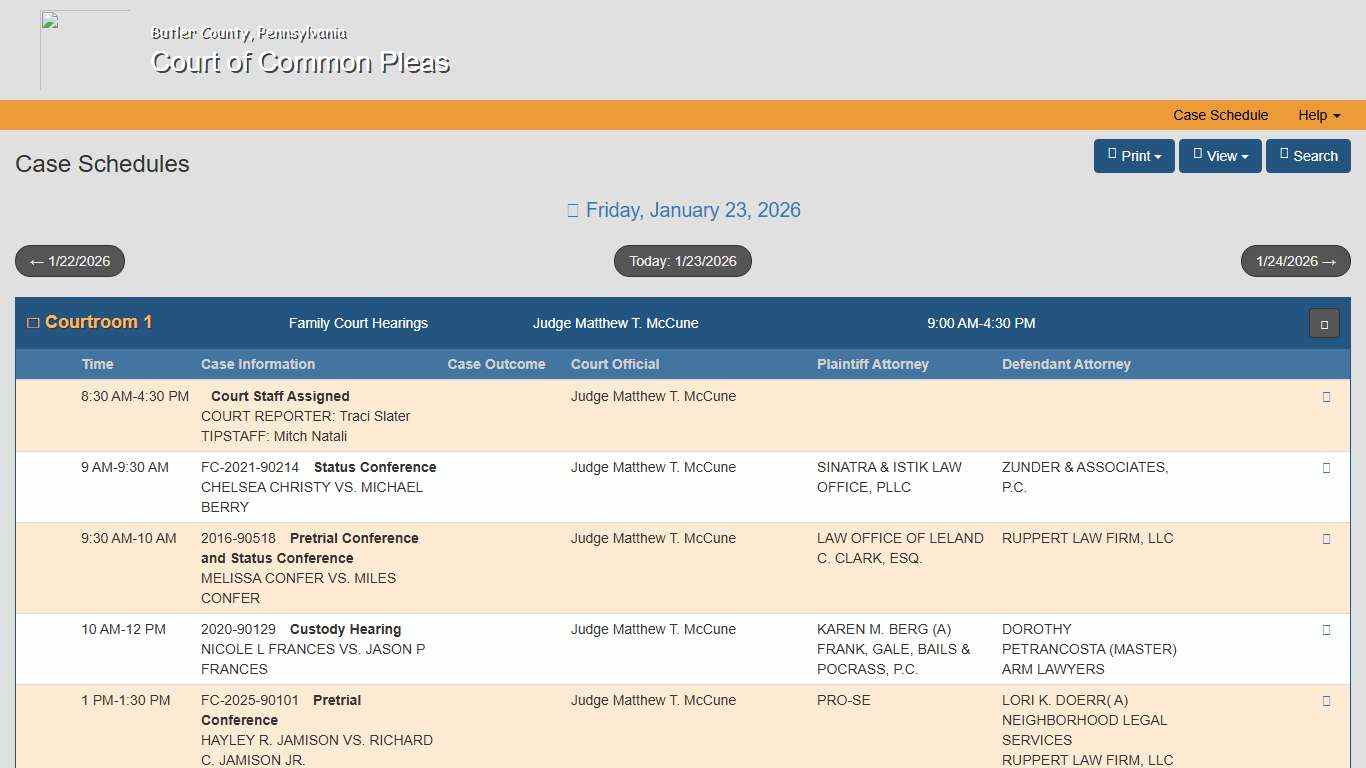
Task: Click the icon on FC-2025-90101 pretrial row
Action: pos(1326,700)
